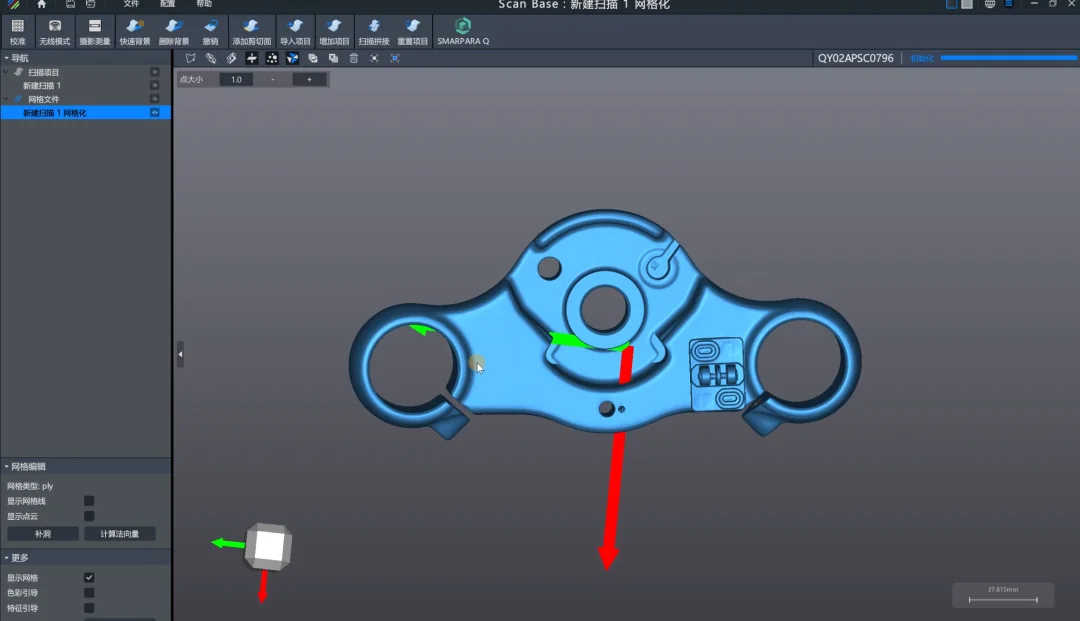The height and width of the screenshot is (621, 1080).
Task: Click the device ID QY02APSC0796 text
Action: [x=855, y=59]
